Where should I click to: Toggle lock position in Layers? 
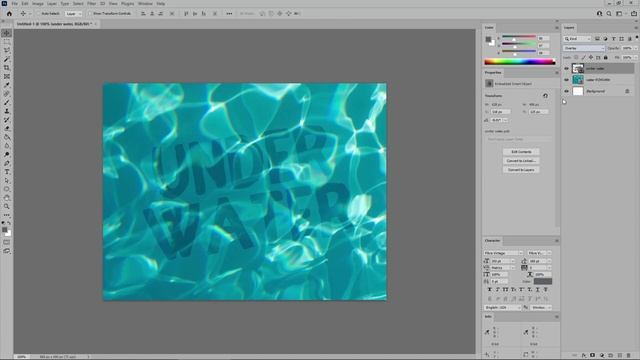pos(591,58)
